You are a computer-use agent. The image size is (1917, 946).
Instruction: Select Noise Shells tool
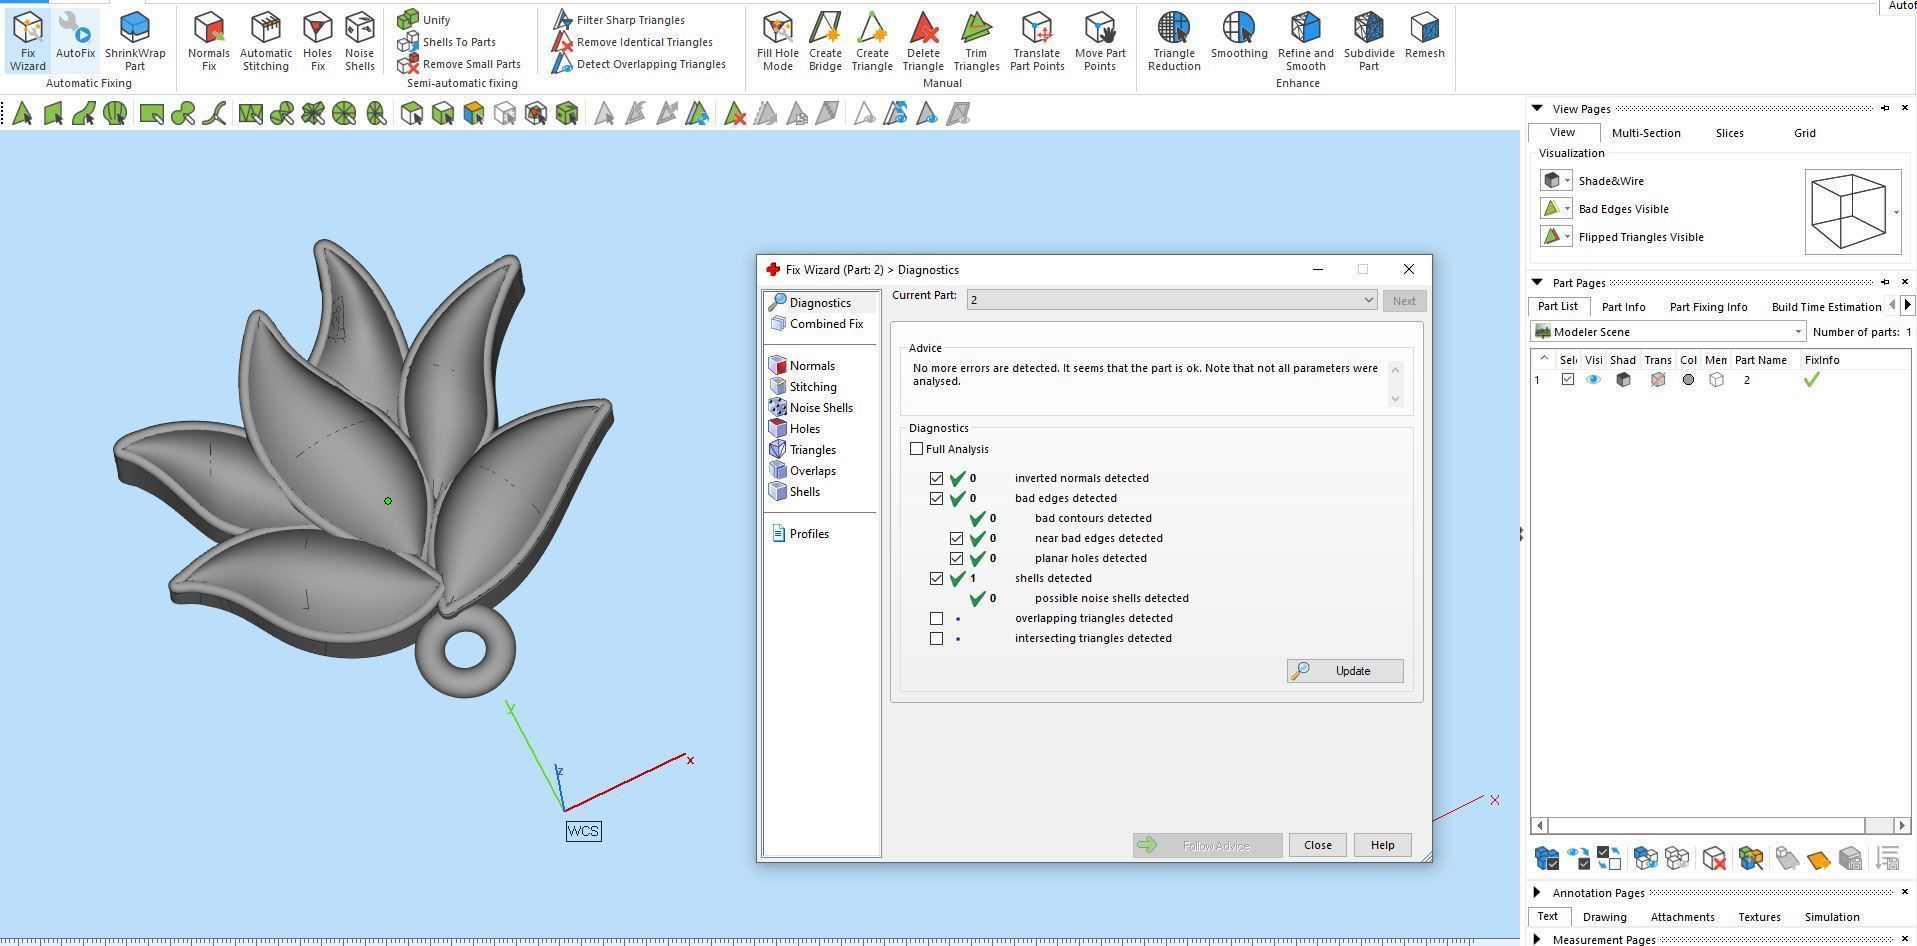pyautogui.click(x=360, y=41)
